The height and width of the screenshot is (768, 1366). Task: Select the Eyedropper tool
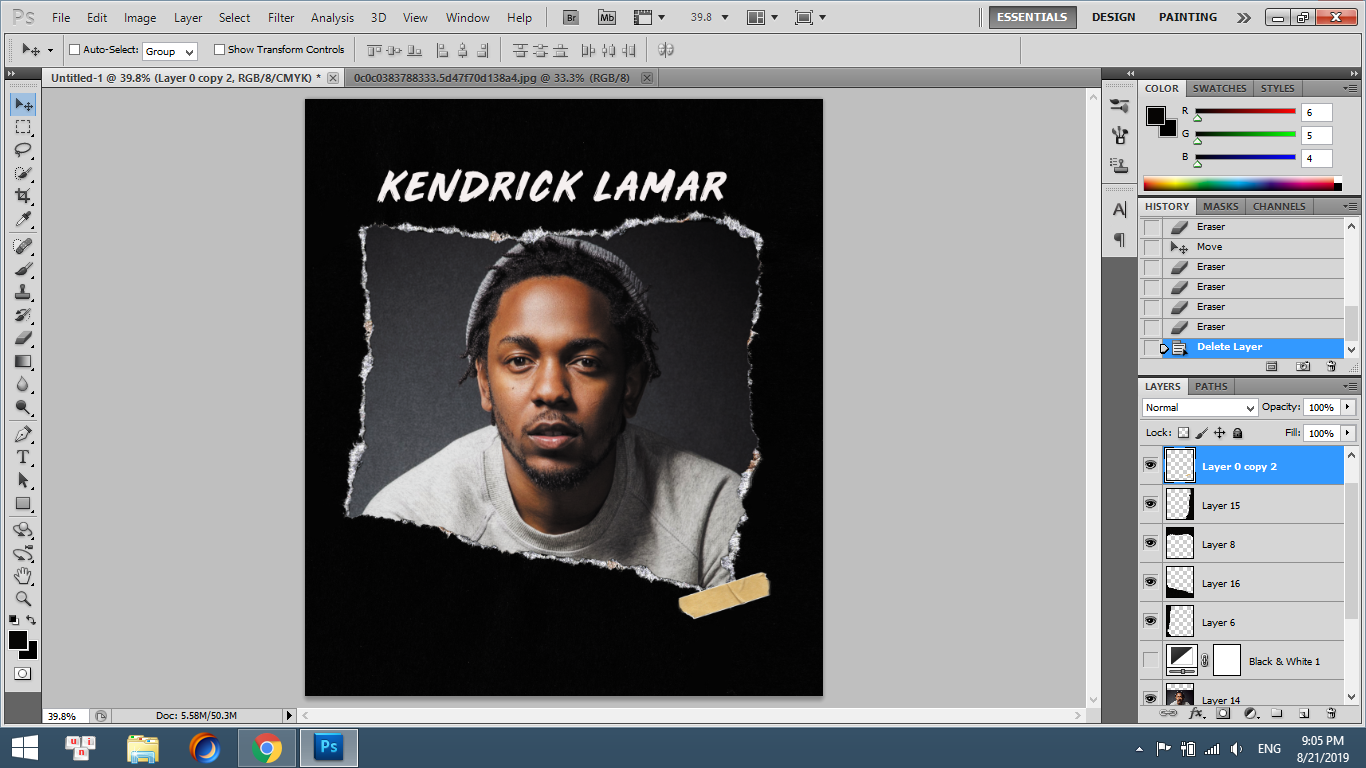tap(23, 219)
